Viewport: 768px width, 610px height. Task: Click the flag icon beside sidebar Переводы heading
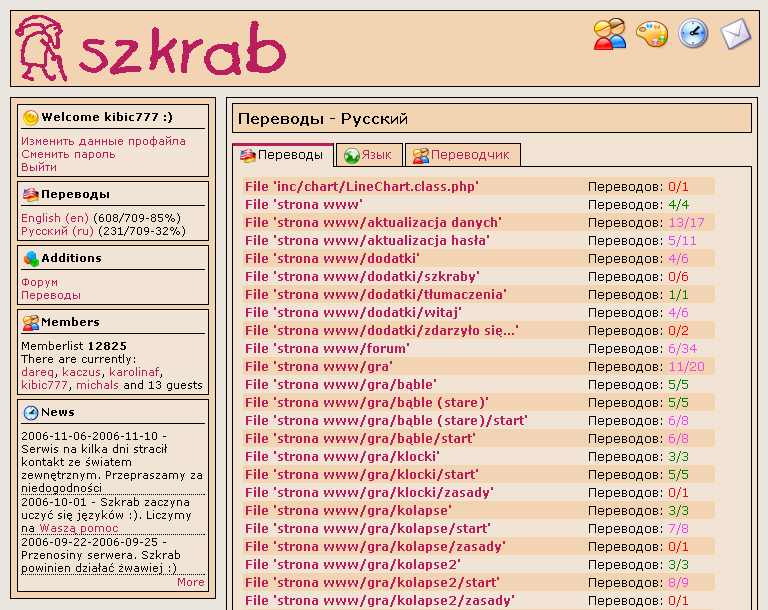30,195
